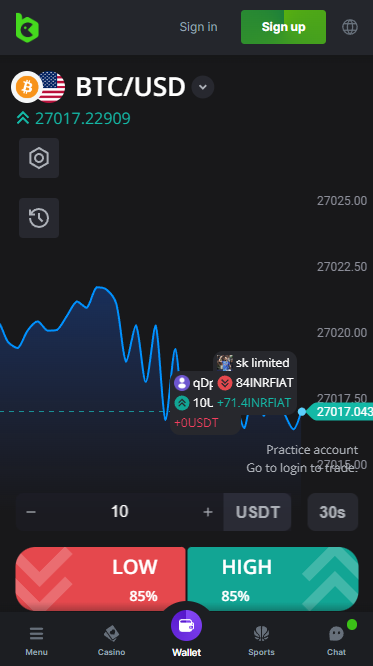Open the Casino tab

[111, 641]
